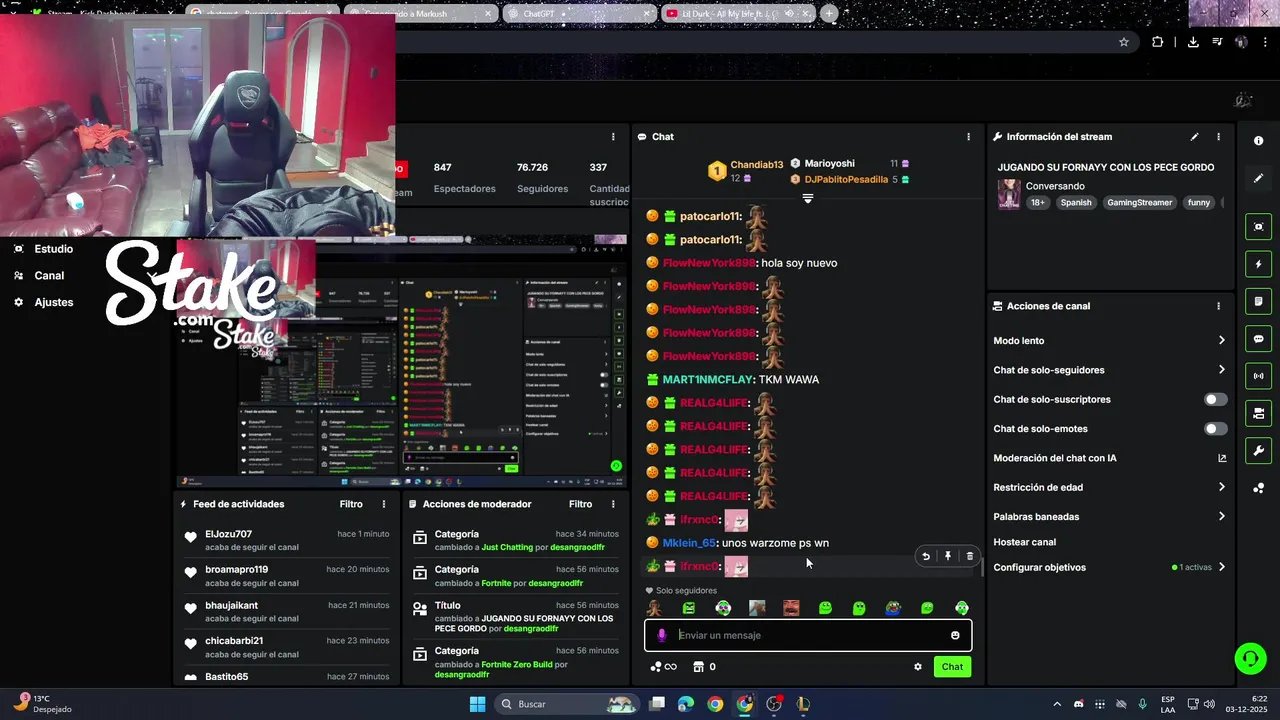Click the three-dots points icon in right sidebar
1280x720 pixels.
pos(1258,488)
